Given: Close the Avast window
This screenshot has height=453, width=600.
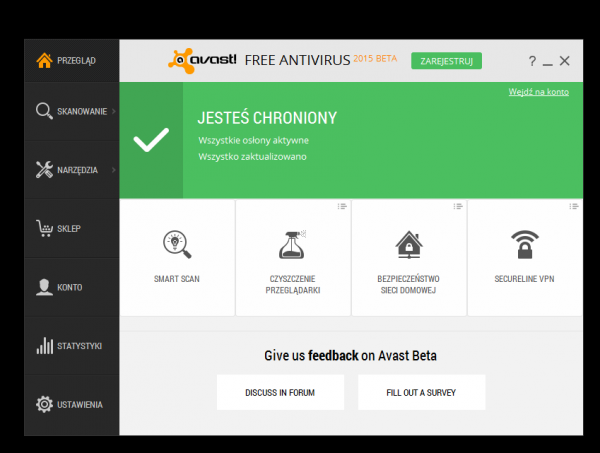Looking at the screenshot, I should (564, 61).
